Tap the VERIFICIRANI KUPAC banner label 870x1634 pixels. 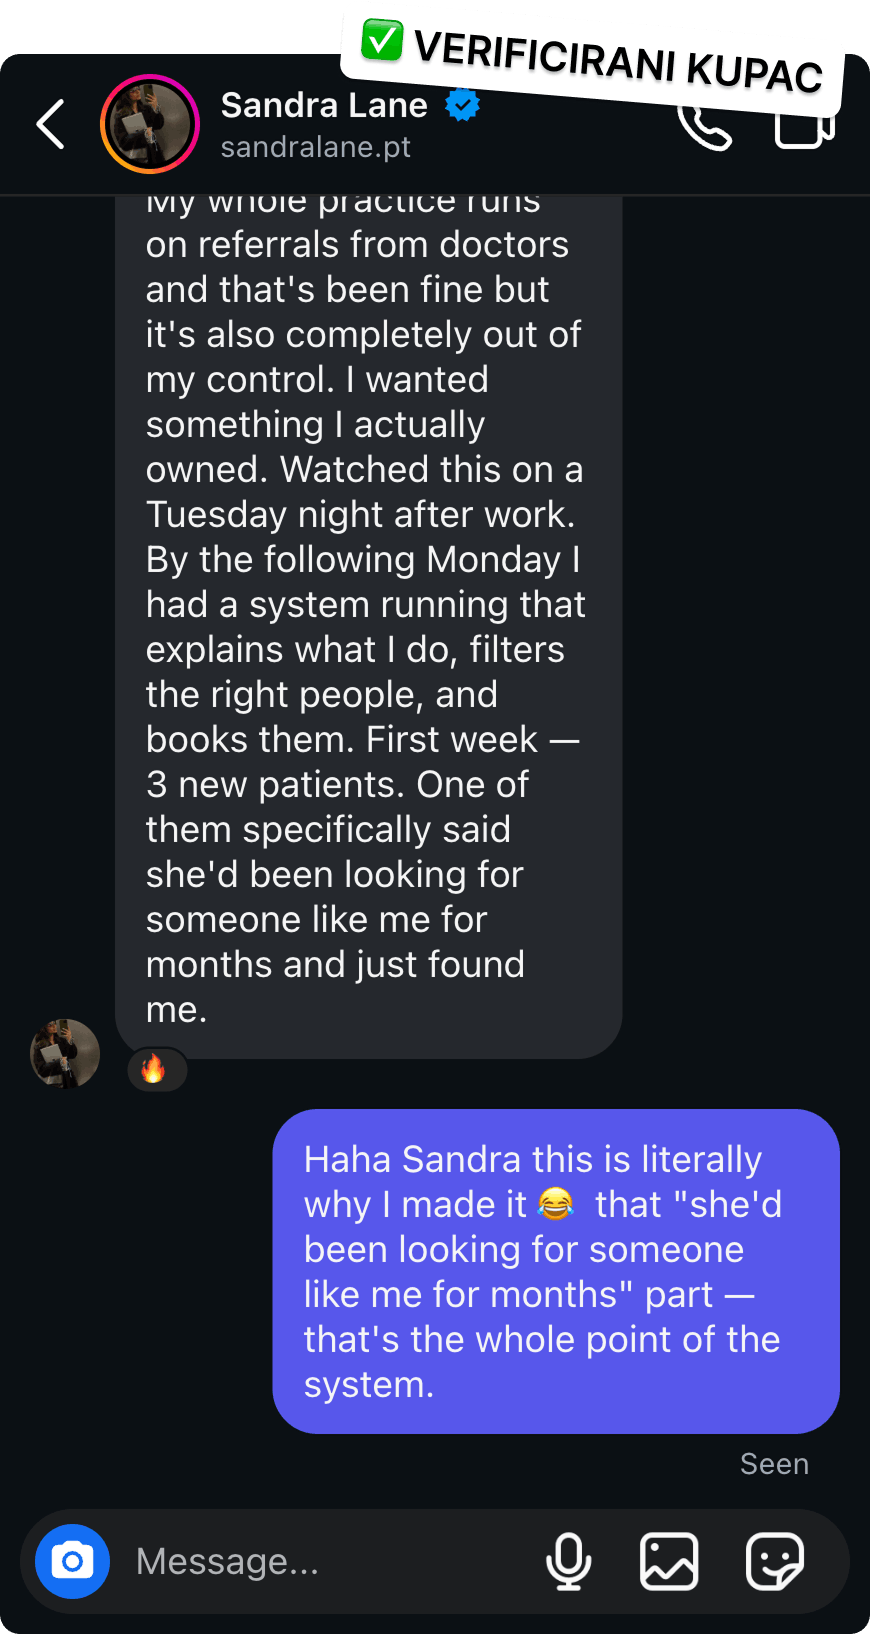click(617, 62)
